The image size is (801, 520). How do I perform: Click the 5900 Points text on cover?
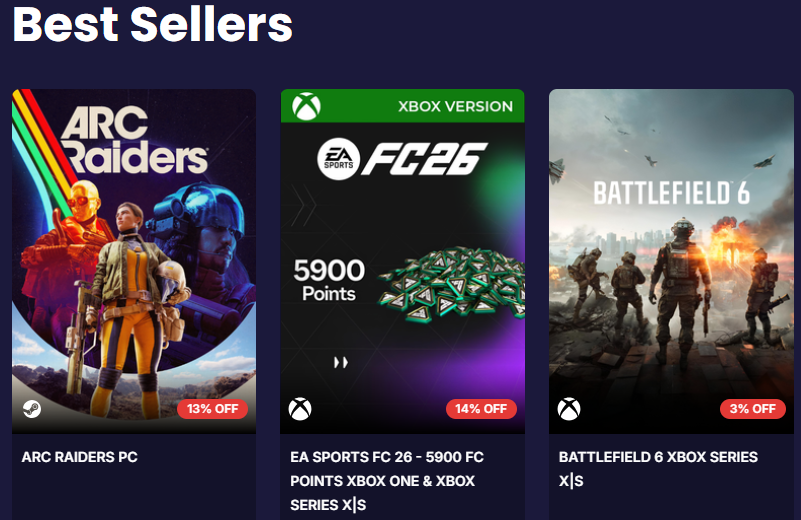[x=329, y=281]
